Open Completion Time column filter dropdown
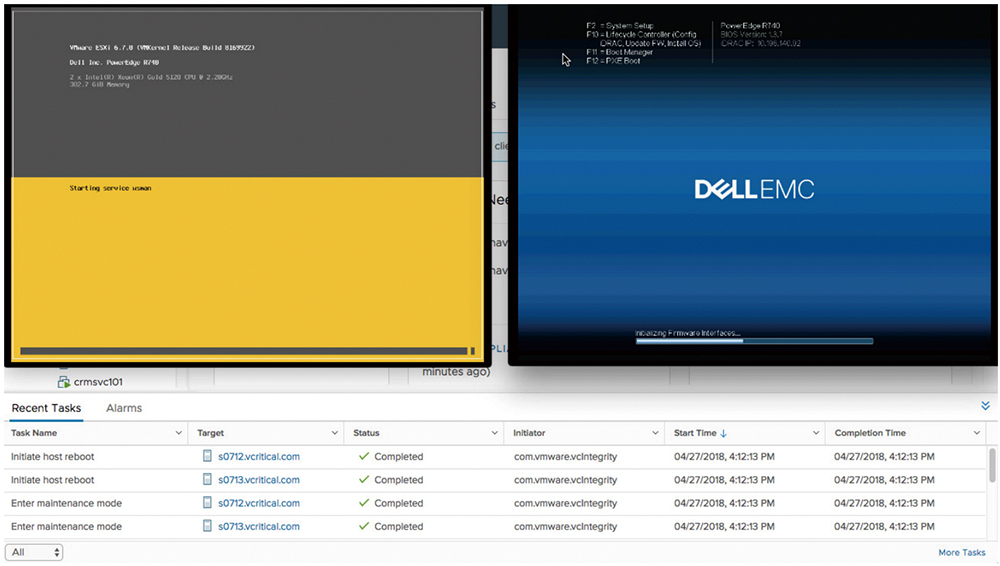The height and width of the screenshot is (566, 1000). click(976, 433)
